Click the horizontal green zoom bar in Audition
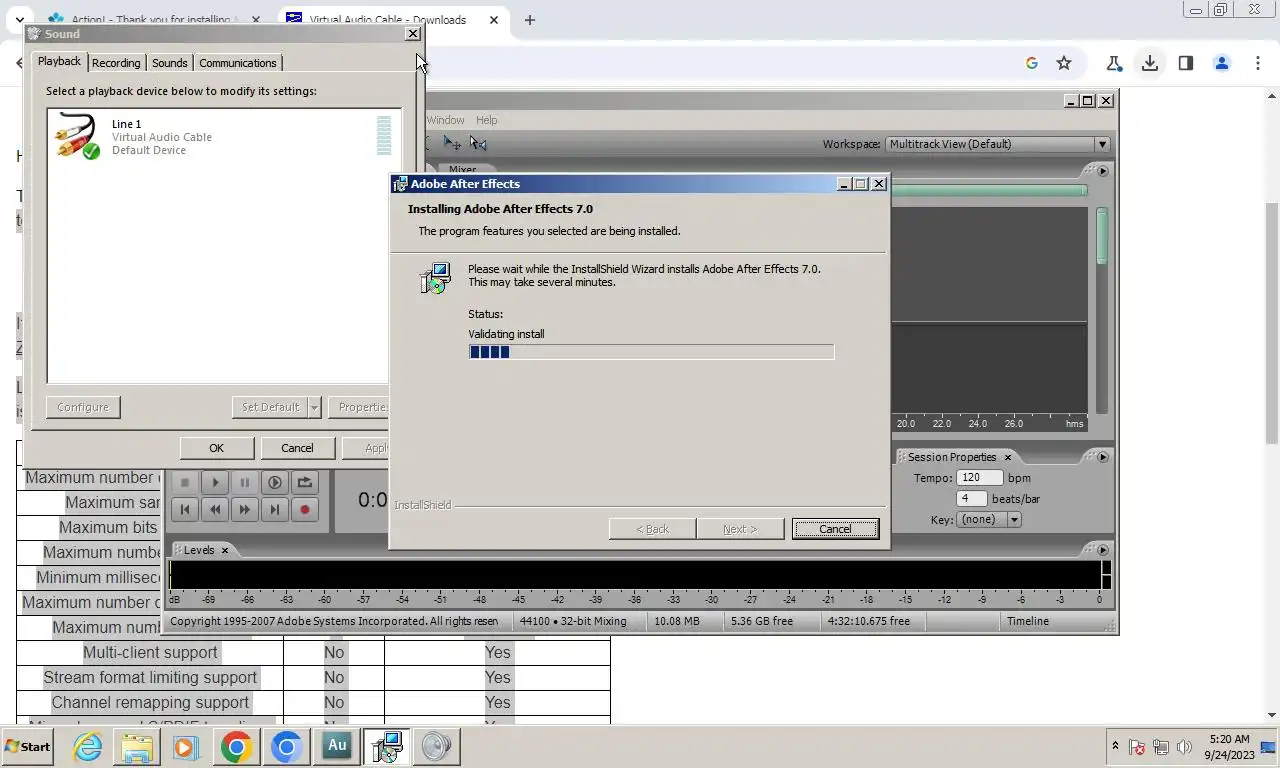 (987, 190)
